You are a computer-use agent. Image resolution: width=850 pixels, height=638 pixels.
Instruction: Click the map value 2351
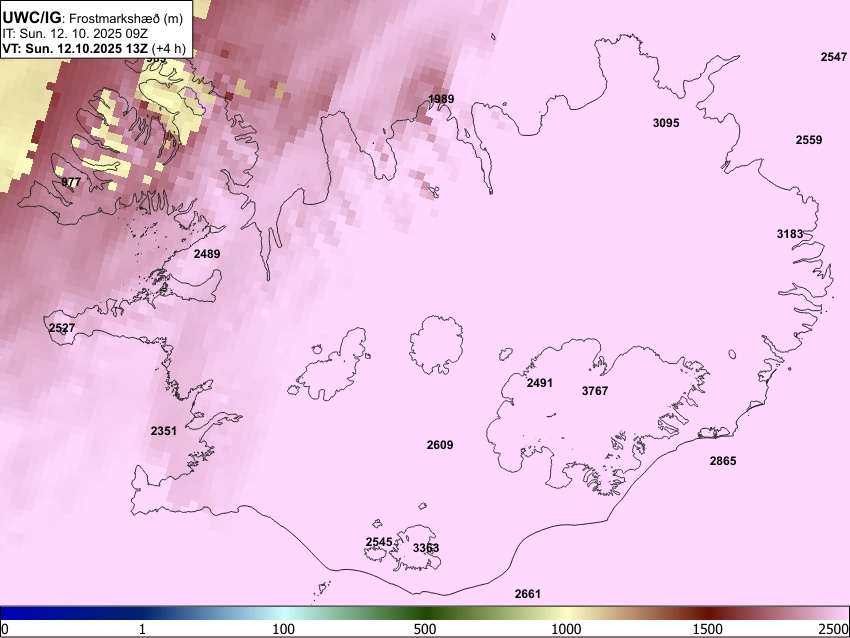(164, 431)
